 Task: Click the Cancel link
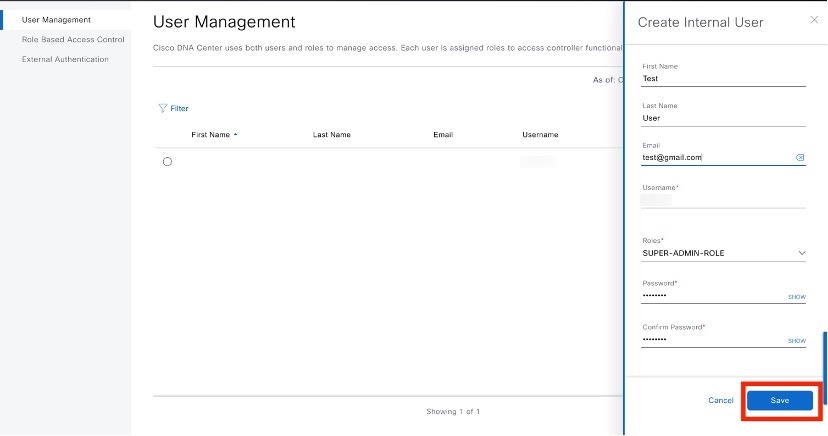pyautogui.click(x=721, y=400)
